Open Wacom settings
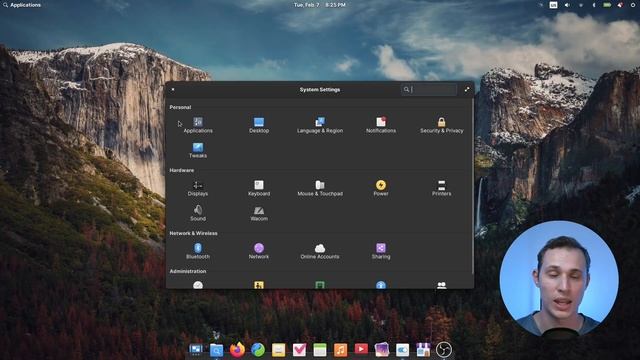This screenshot has height=360, width=640. point(259,213)
